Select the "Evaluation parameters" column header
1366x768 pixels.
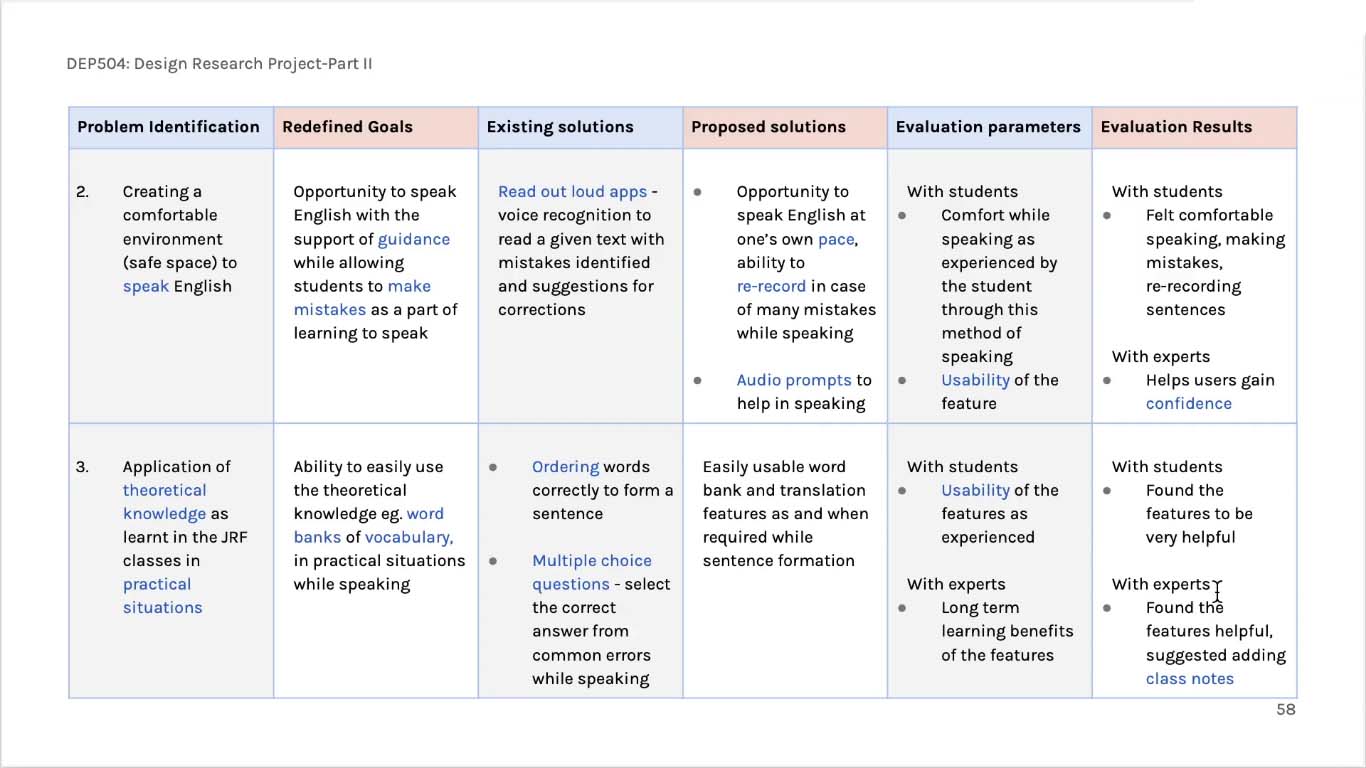987,127
